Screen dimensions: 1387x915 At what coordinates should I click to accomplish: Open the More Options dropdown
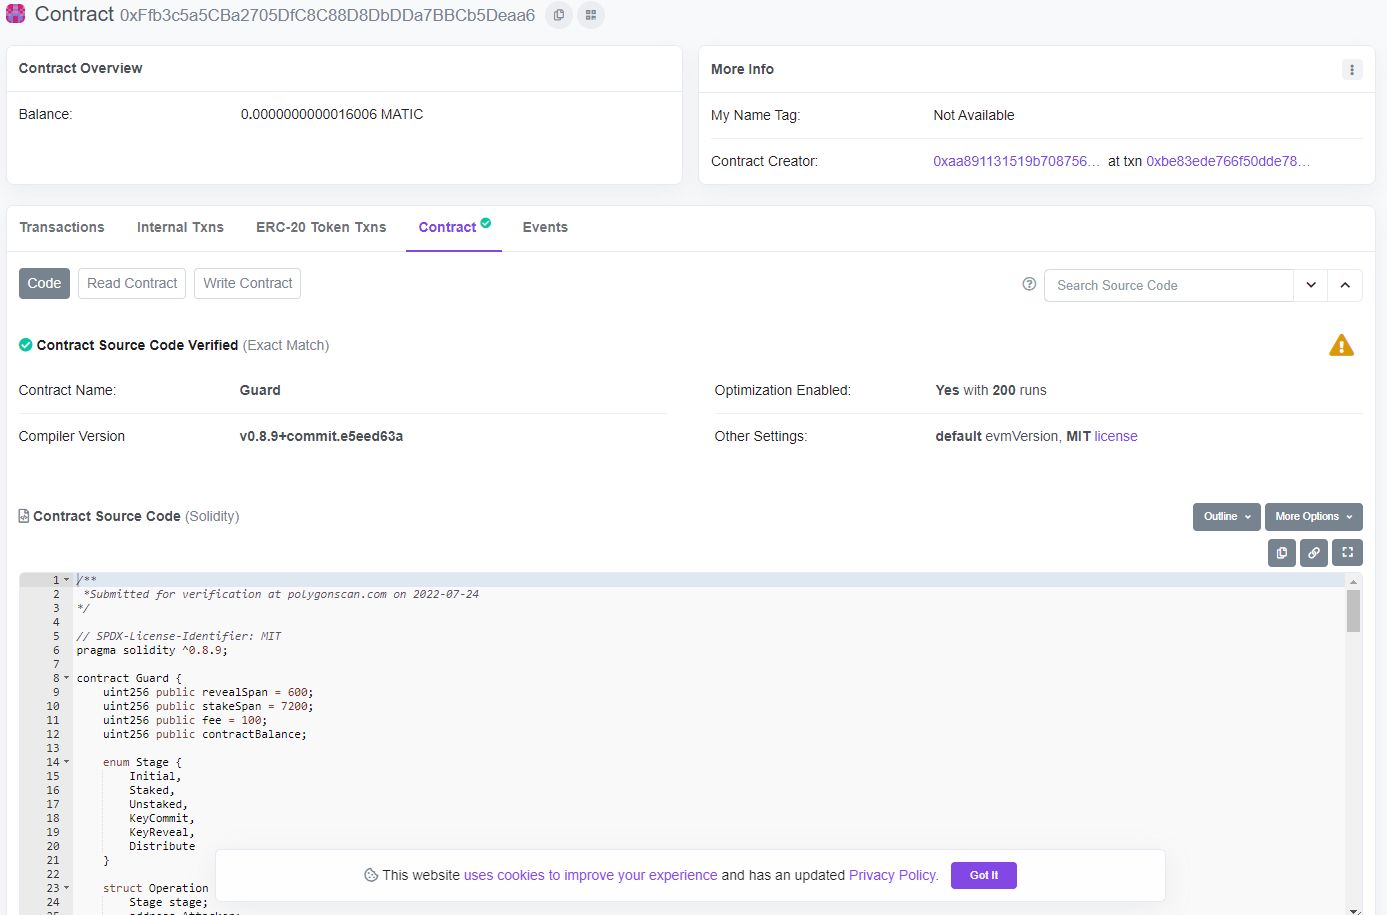(1313, 517)
